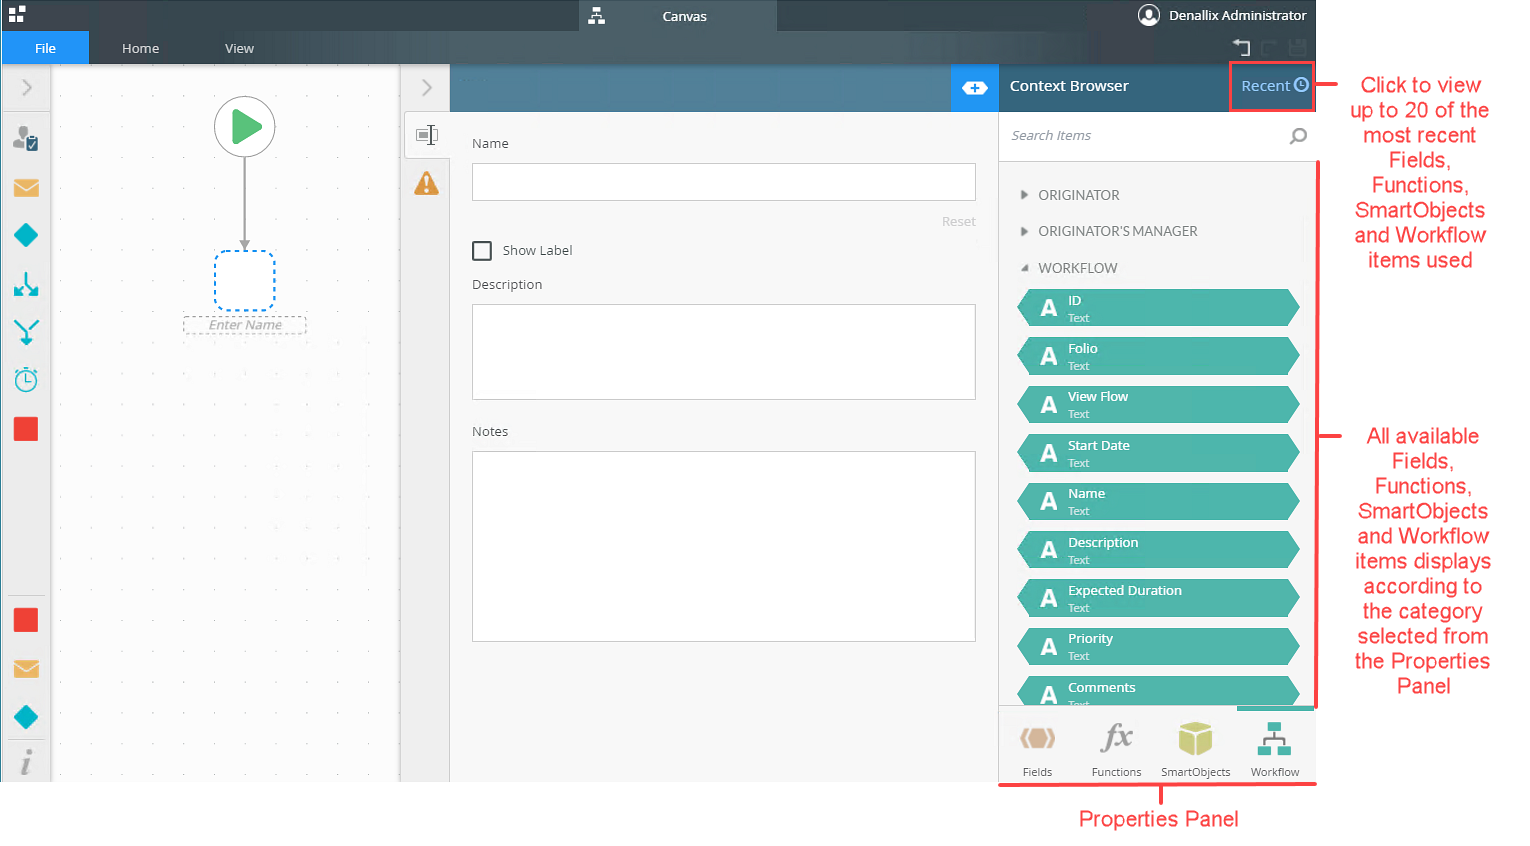Select the Folio text field item

(x=1159, y=356)
